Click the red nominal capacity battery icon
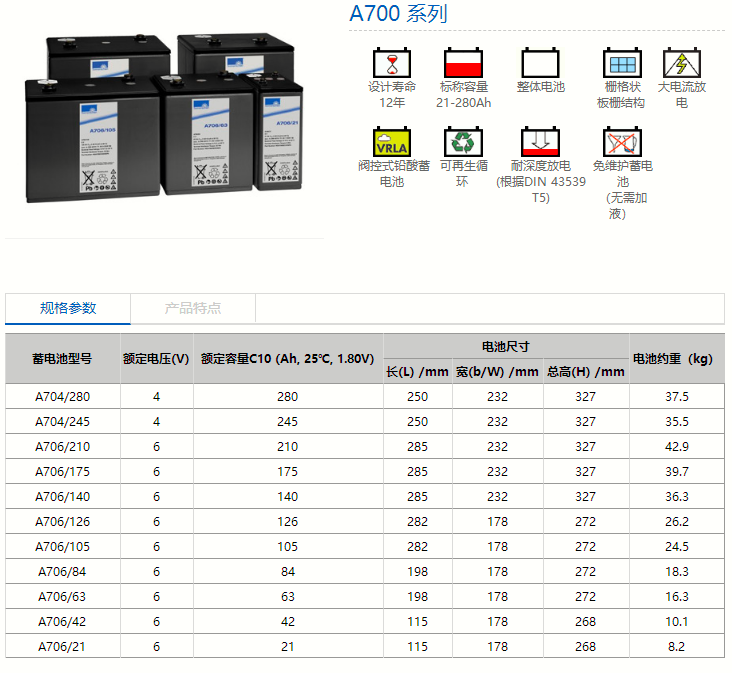 [x=463, y=63]
